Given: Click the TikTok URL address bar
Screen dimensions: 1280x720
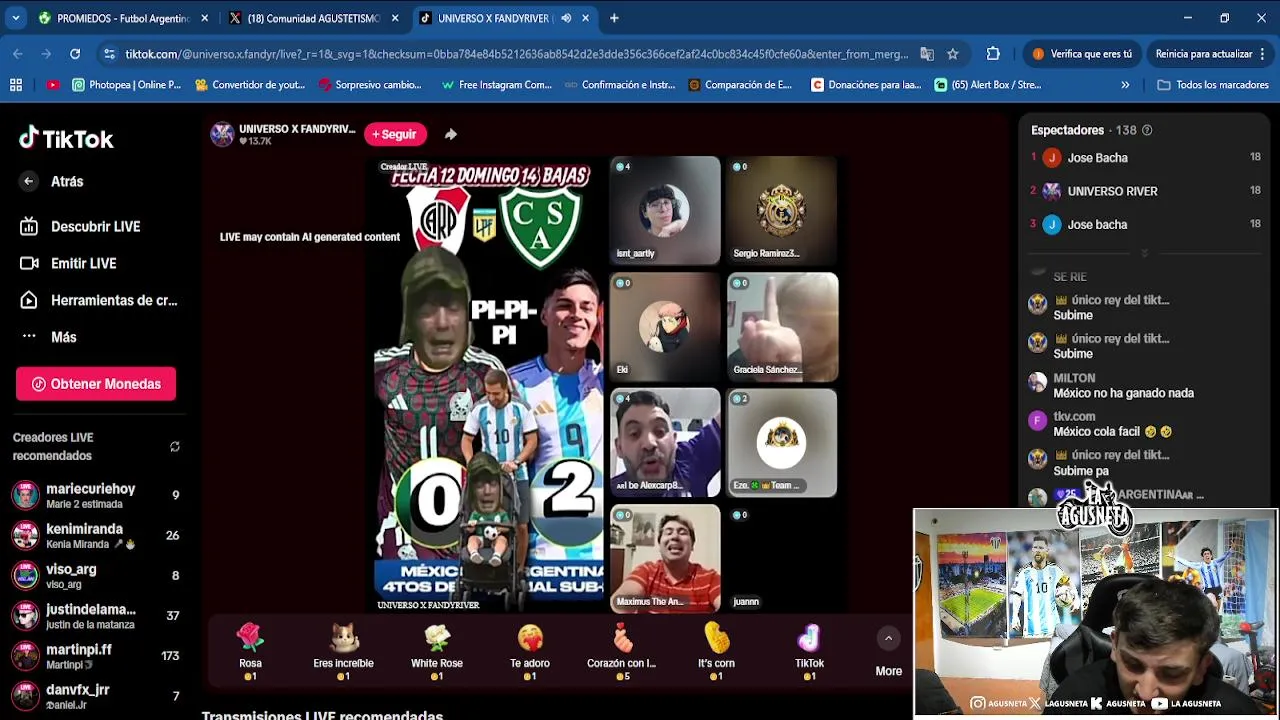Looking at the screenshot, I should [x=516, y=54].
